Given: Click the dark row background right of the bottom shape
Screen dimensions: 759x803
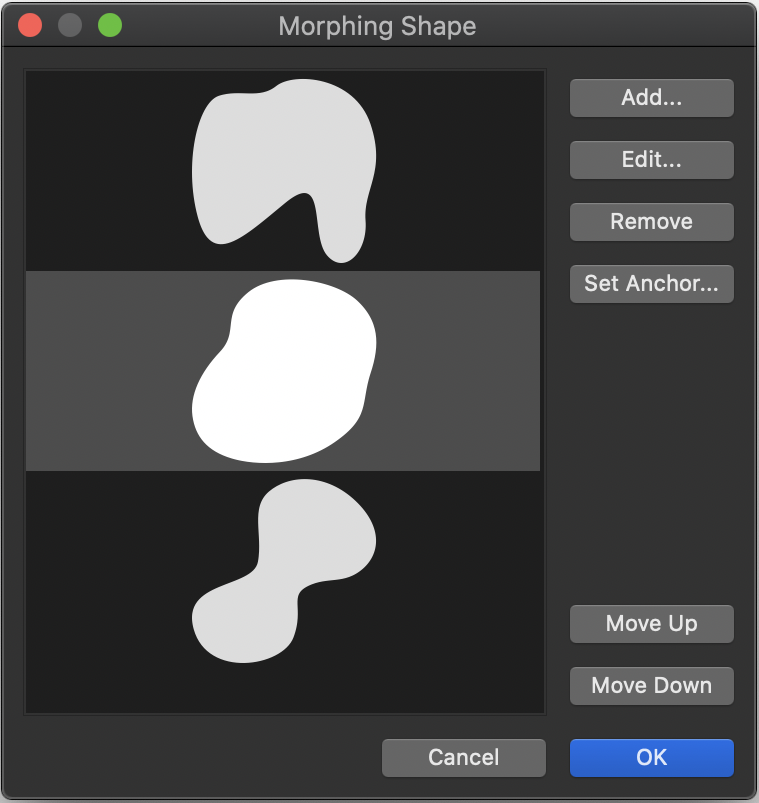Looking at the screenshot, I should (460, 570).
